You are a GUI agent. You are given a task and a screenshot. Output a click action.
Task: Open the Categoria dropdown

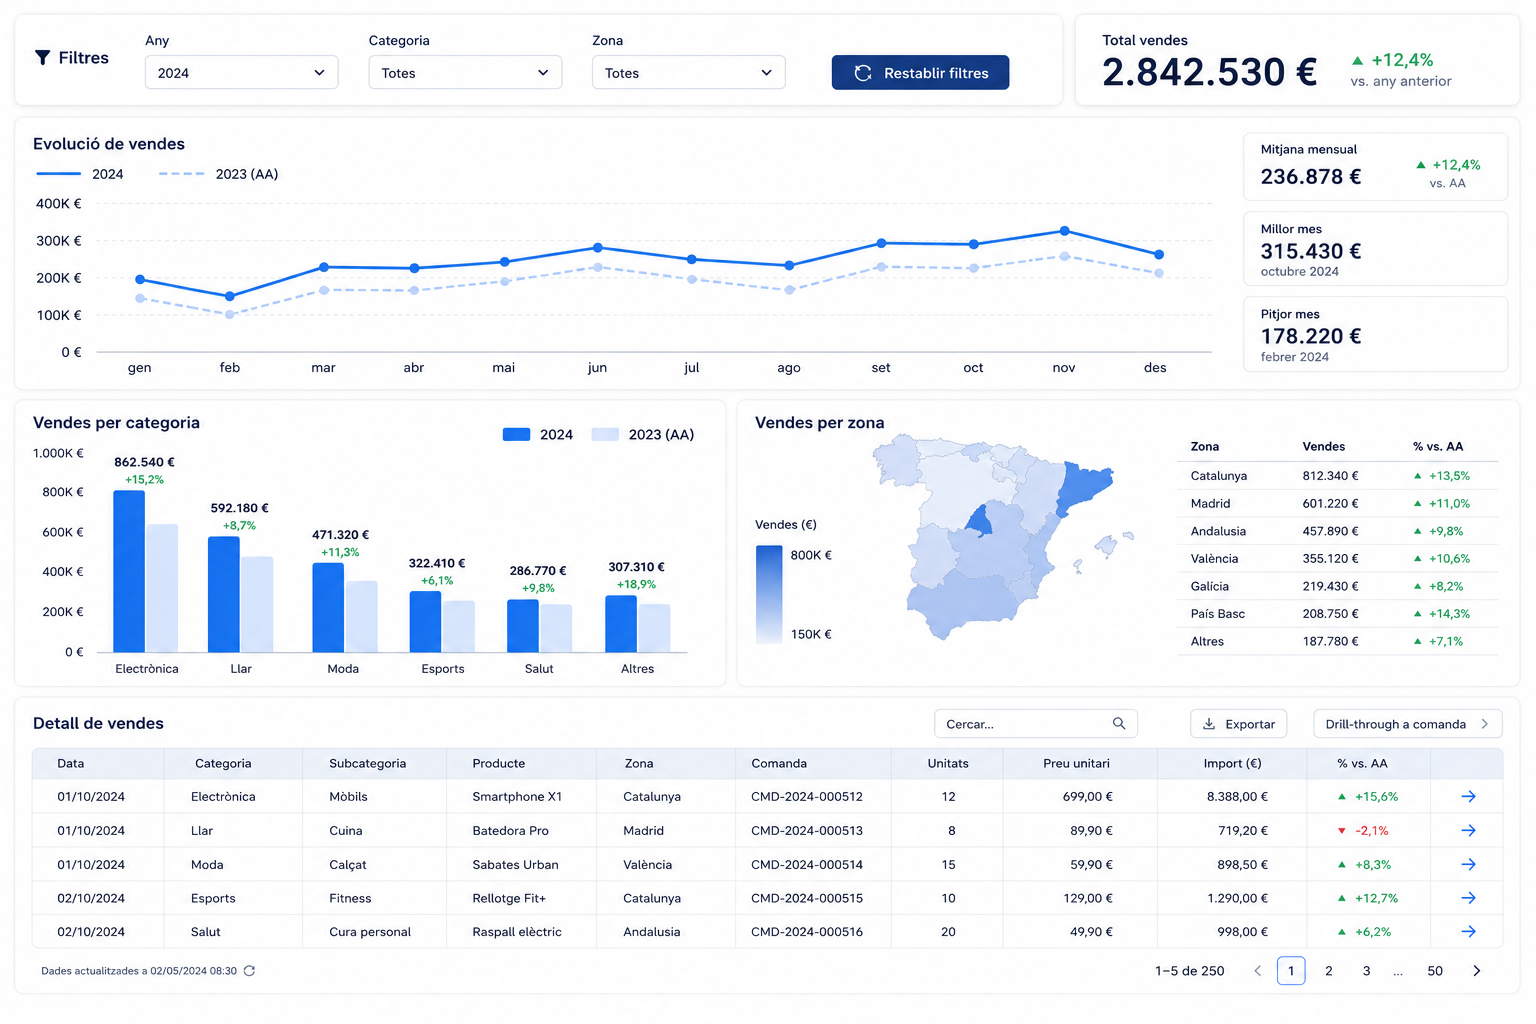pos(465,73)
